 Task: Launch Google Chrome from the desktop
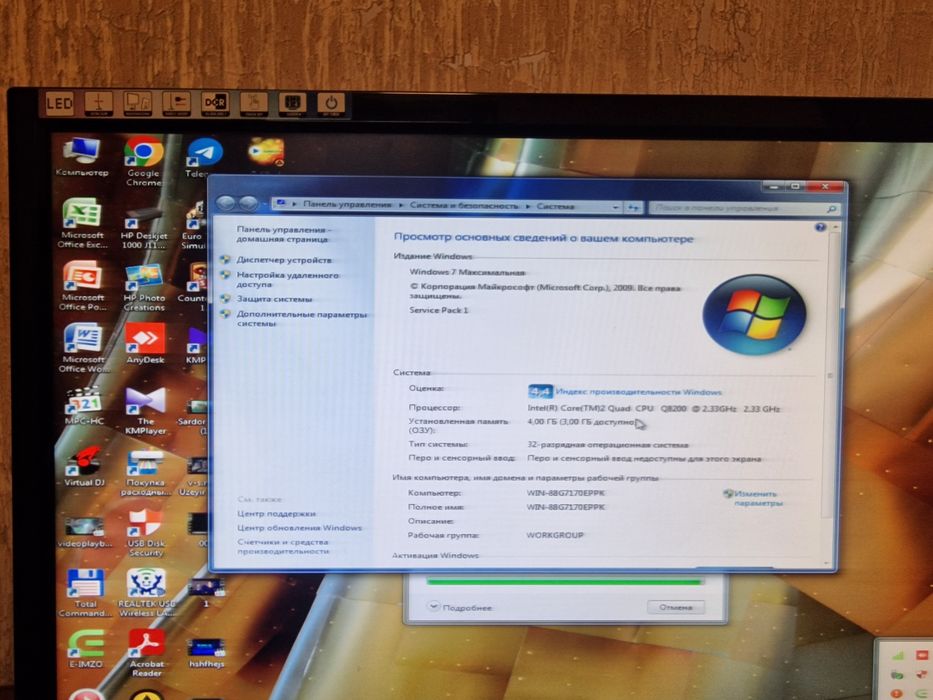coord(143,161)
